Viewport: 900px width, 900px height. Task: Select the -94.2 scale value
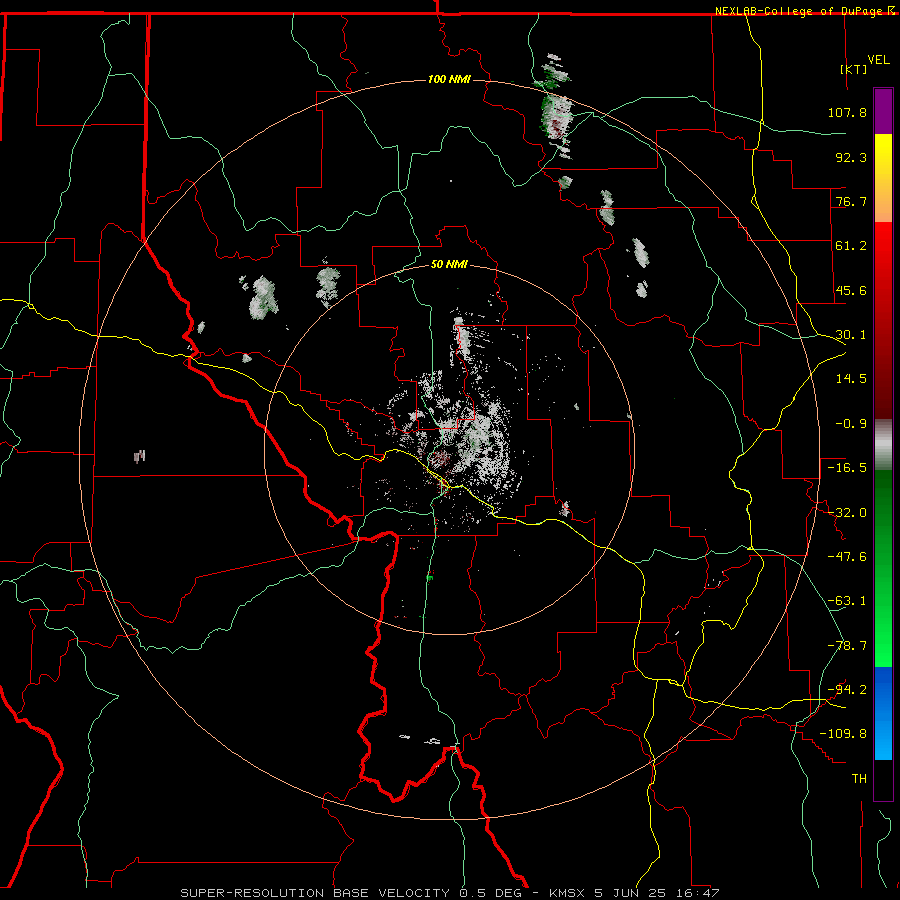pyautogui.click(x=847, y=690)
